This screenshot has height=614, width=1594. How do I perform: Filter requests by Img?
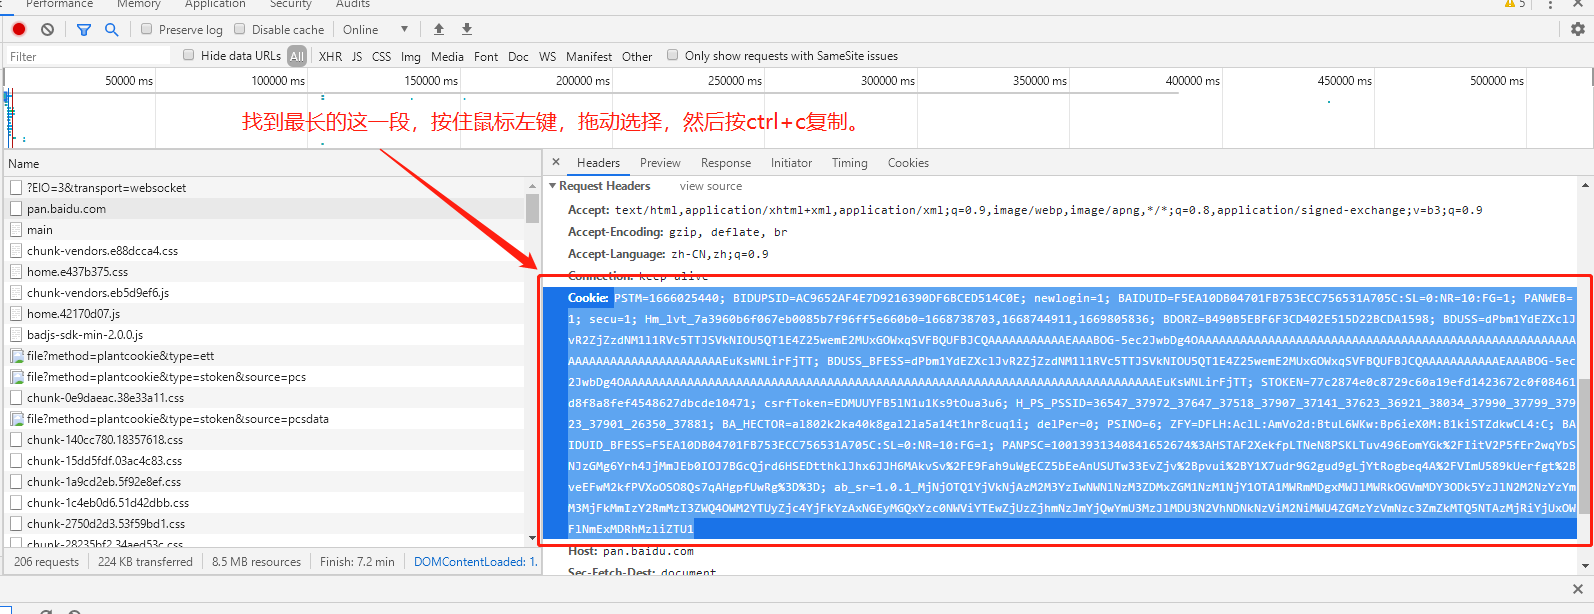coord(411,56)
